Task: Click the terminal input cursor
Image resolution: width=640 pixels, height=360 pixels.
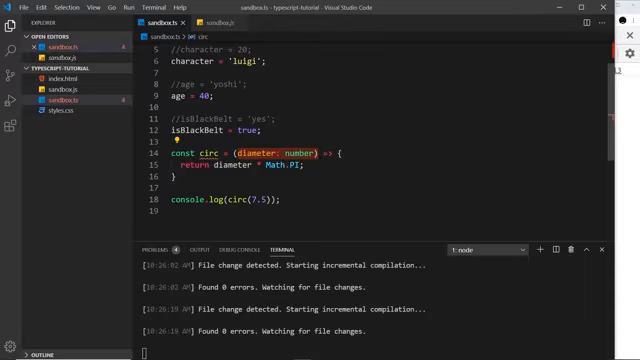Action: click(x=144, y=353)
